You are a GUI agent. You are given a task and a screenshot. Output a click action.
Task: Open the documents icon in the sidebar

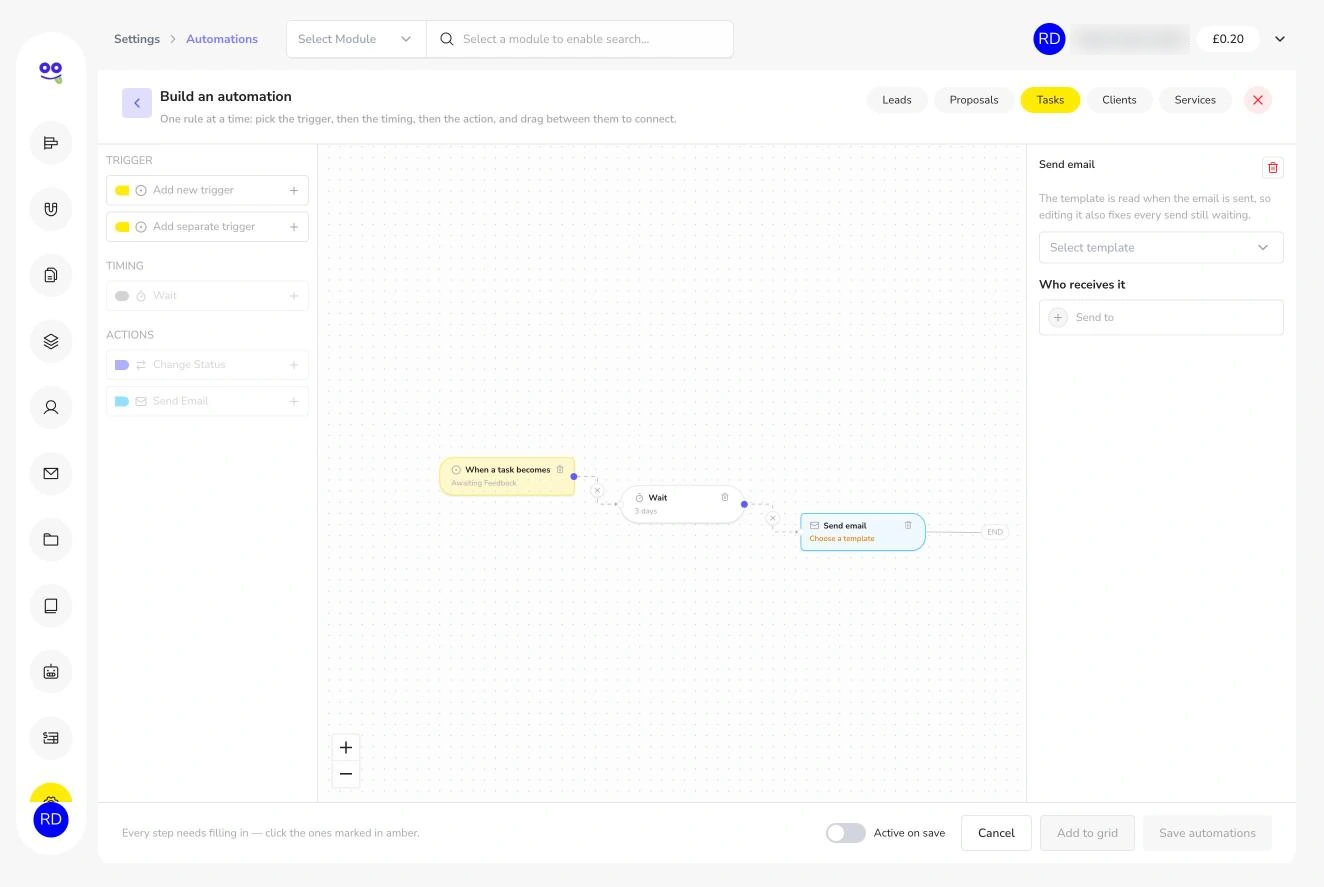point(51,275)
